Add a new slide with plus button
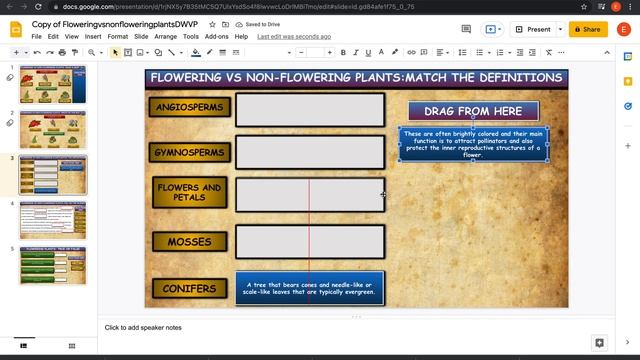This screenshot has width=640, height=360. point(16,53)
